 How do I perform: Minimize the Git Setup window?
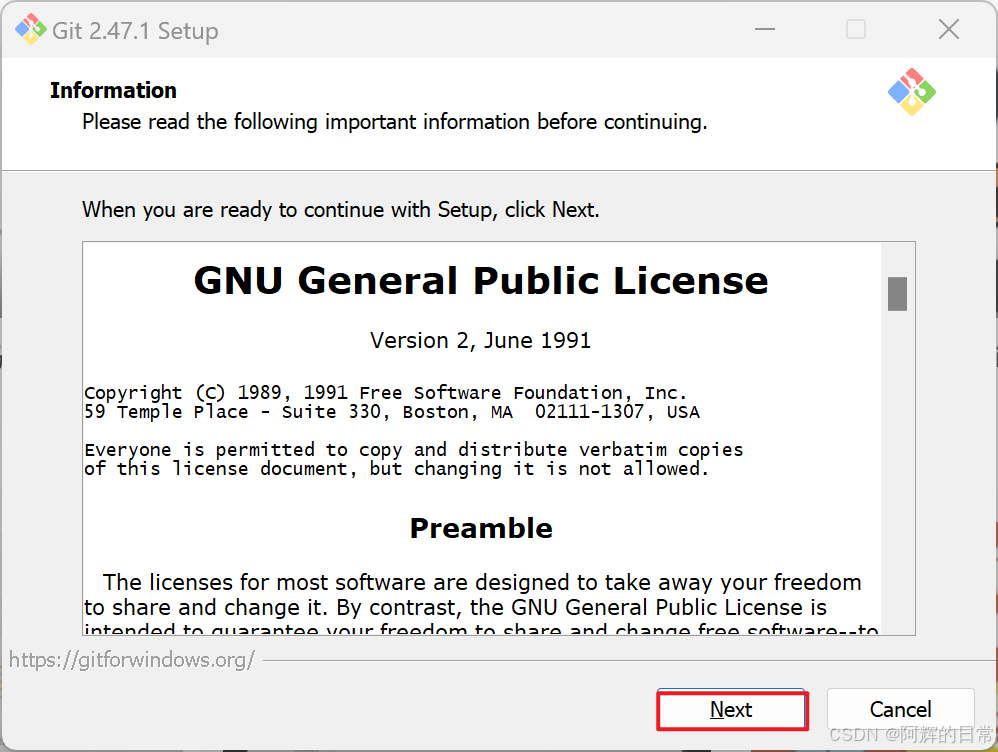(764, 29)
